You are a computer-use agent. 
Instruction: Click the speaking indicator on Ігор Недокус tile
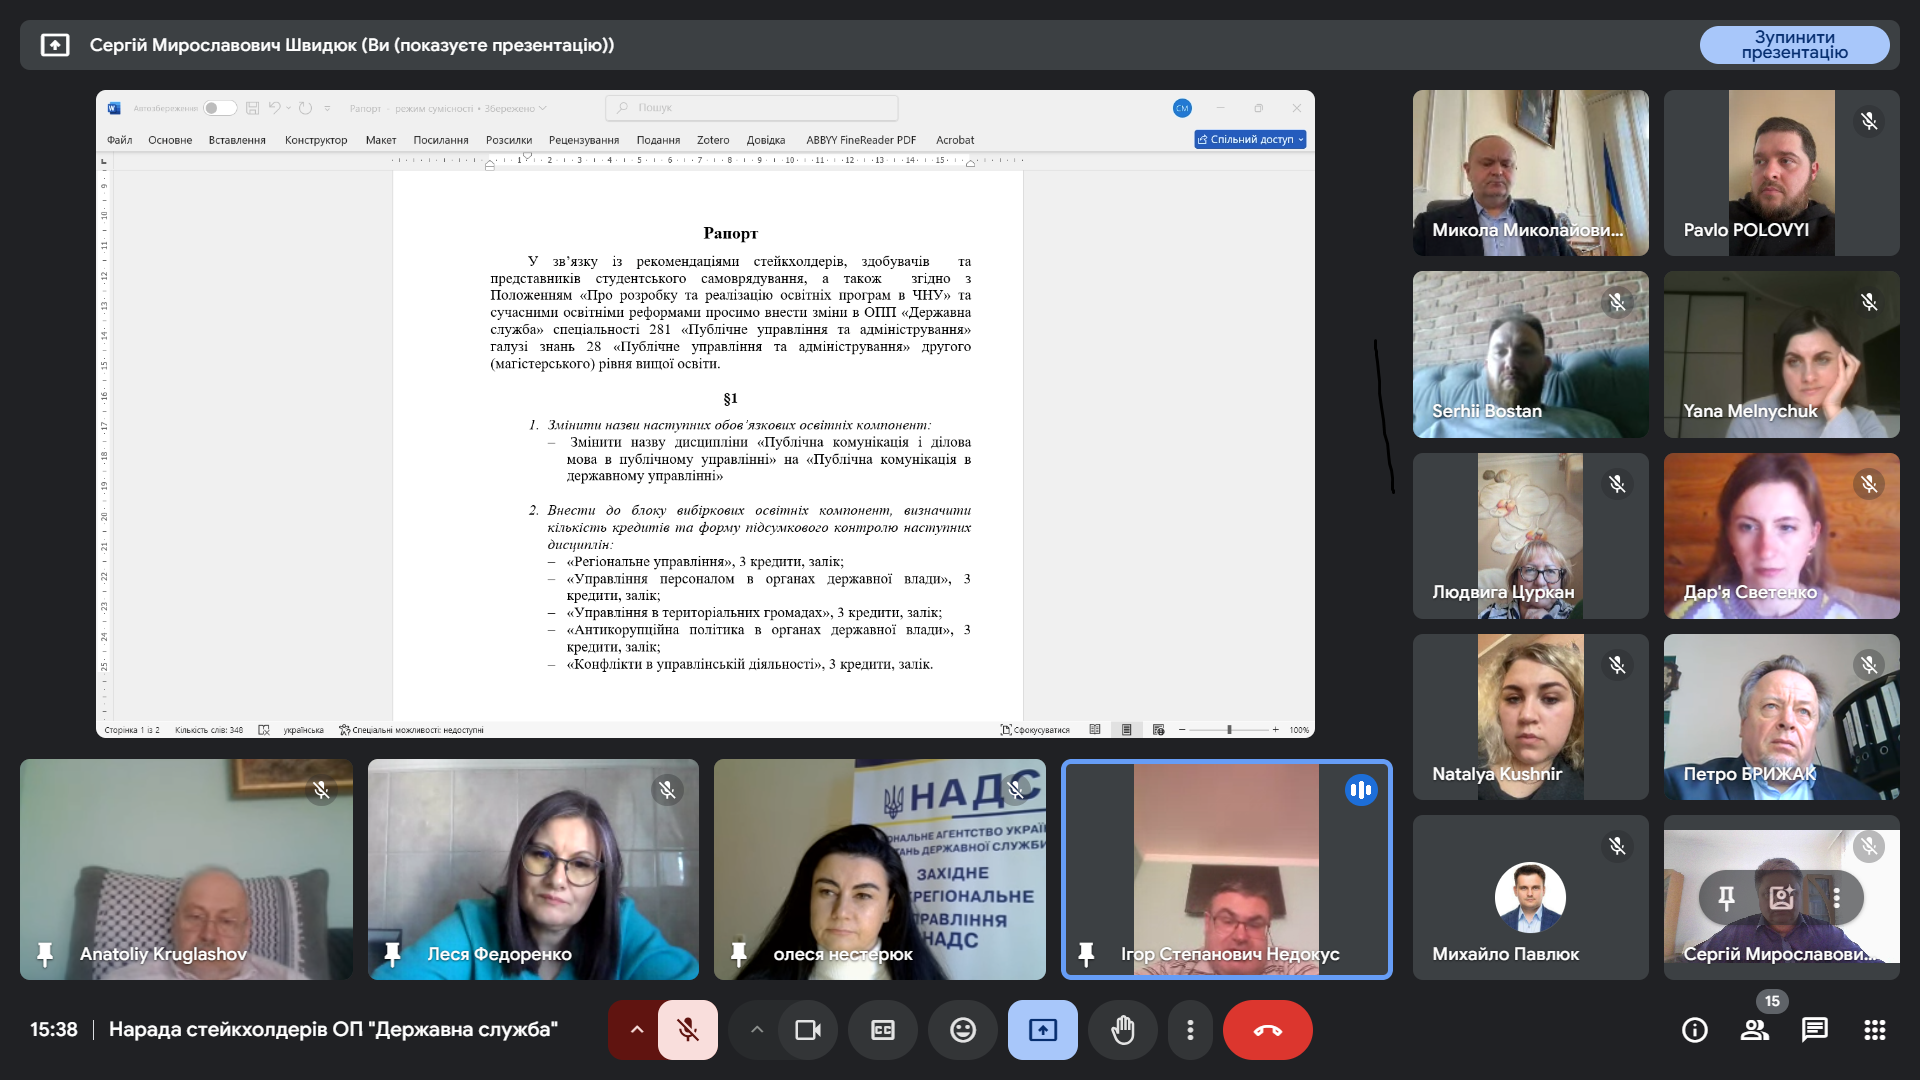(1361, 790)
